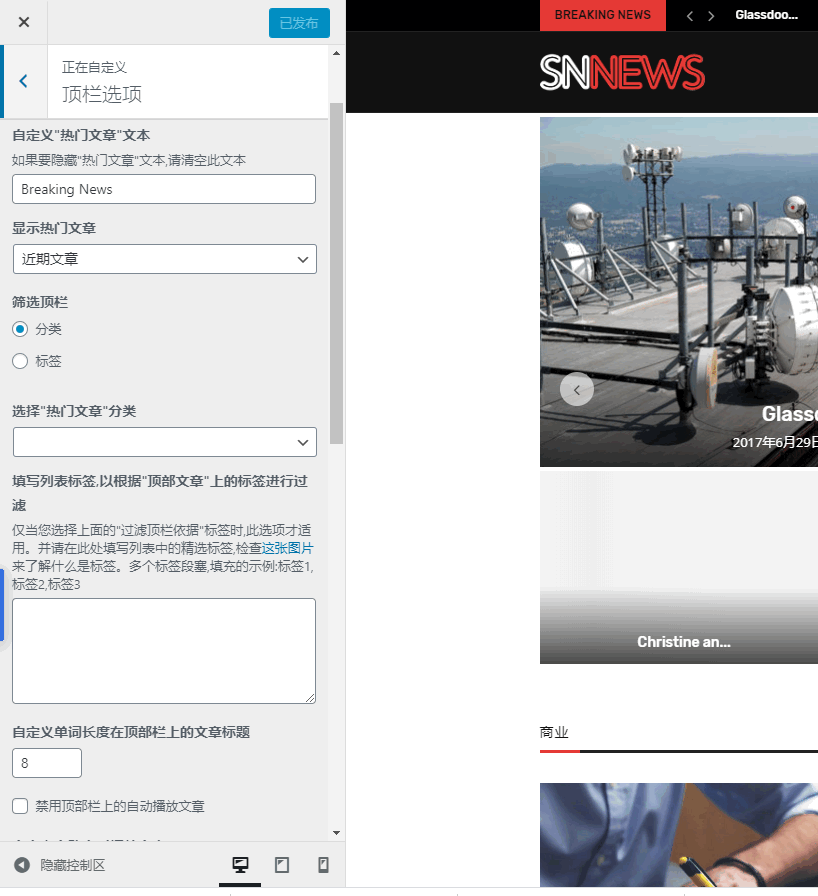
Task: Click the 顶栏选项 section title
Action: click(102, 94)
